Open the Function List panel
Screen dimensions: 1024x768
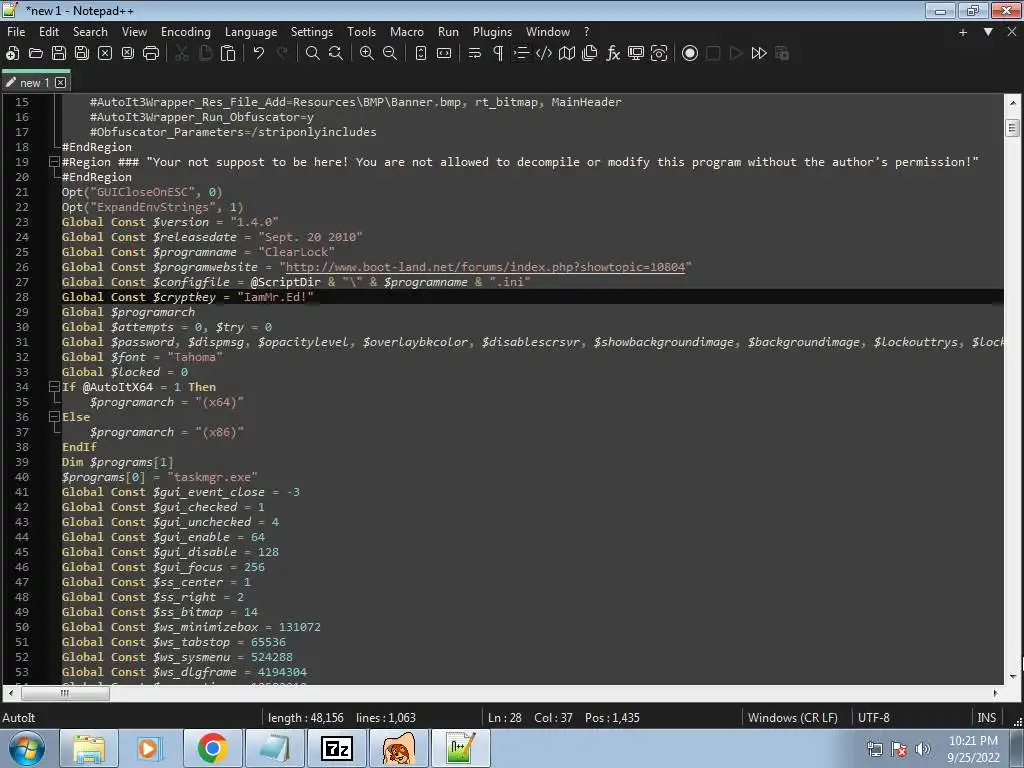[x=613, y=54]
